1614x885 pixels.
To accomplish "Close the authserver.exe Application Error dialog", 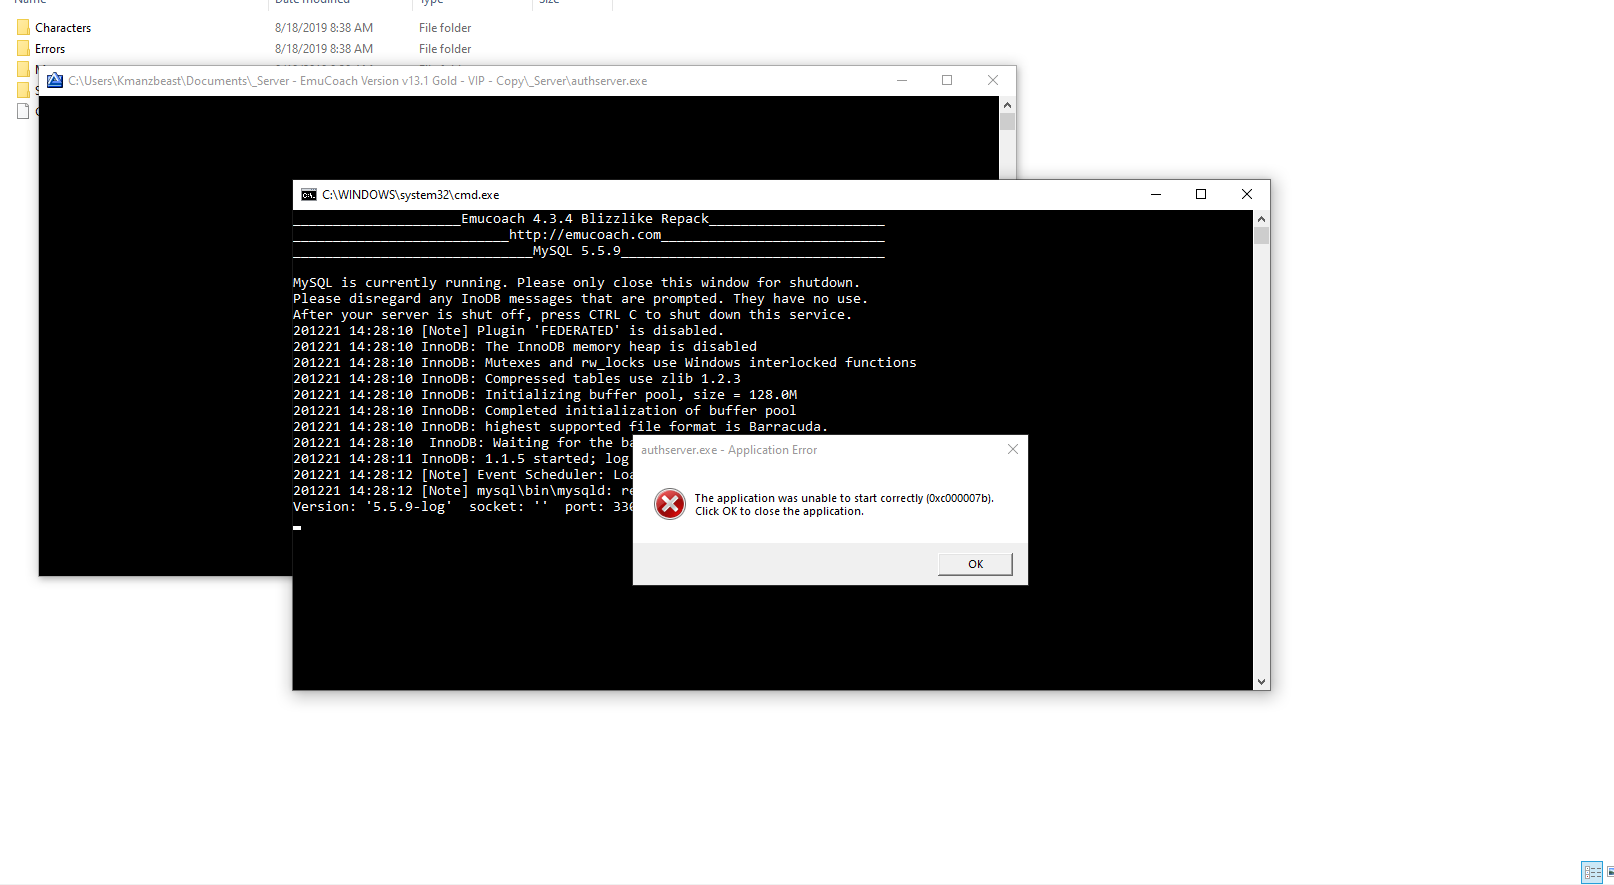I will coord(1013,449).
